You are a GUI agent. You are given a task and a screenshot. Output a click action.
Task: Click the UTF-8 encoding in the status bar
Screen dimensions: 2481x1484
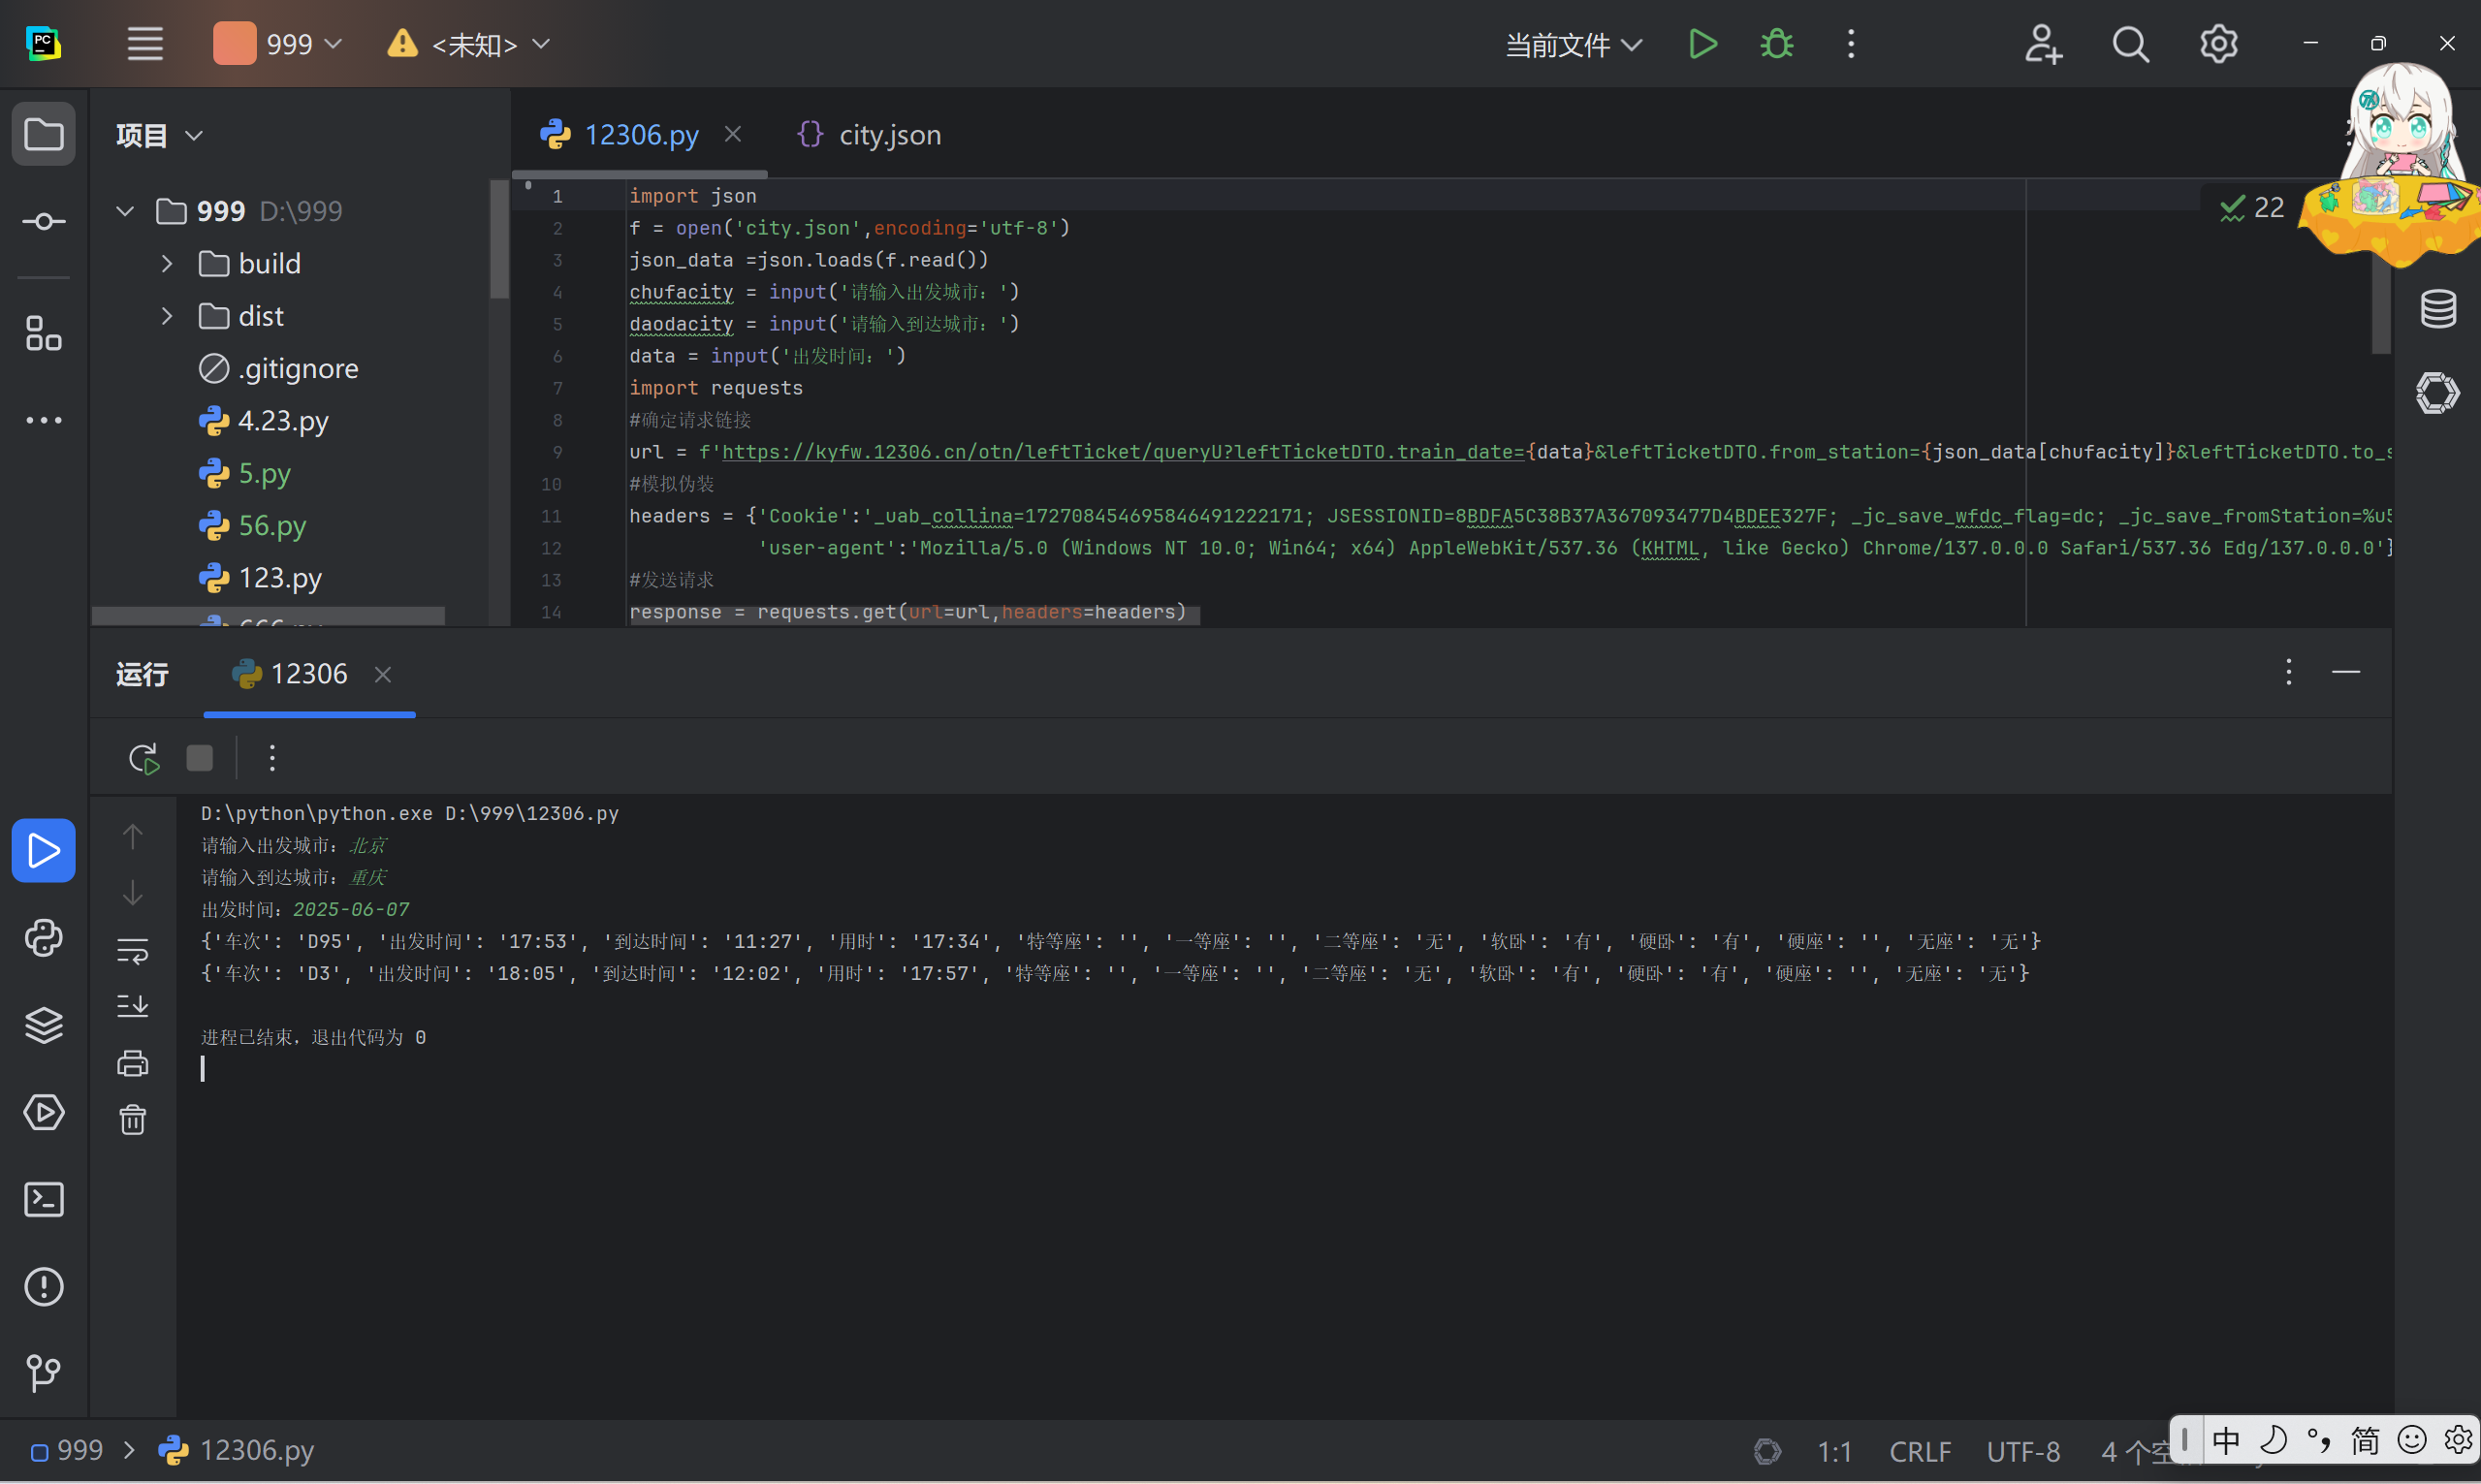click(2022, 1450)
